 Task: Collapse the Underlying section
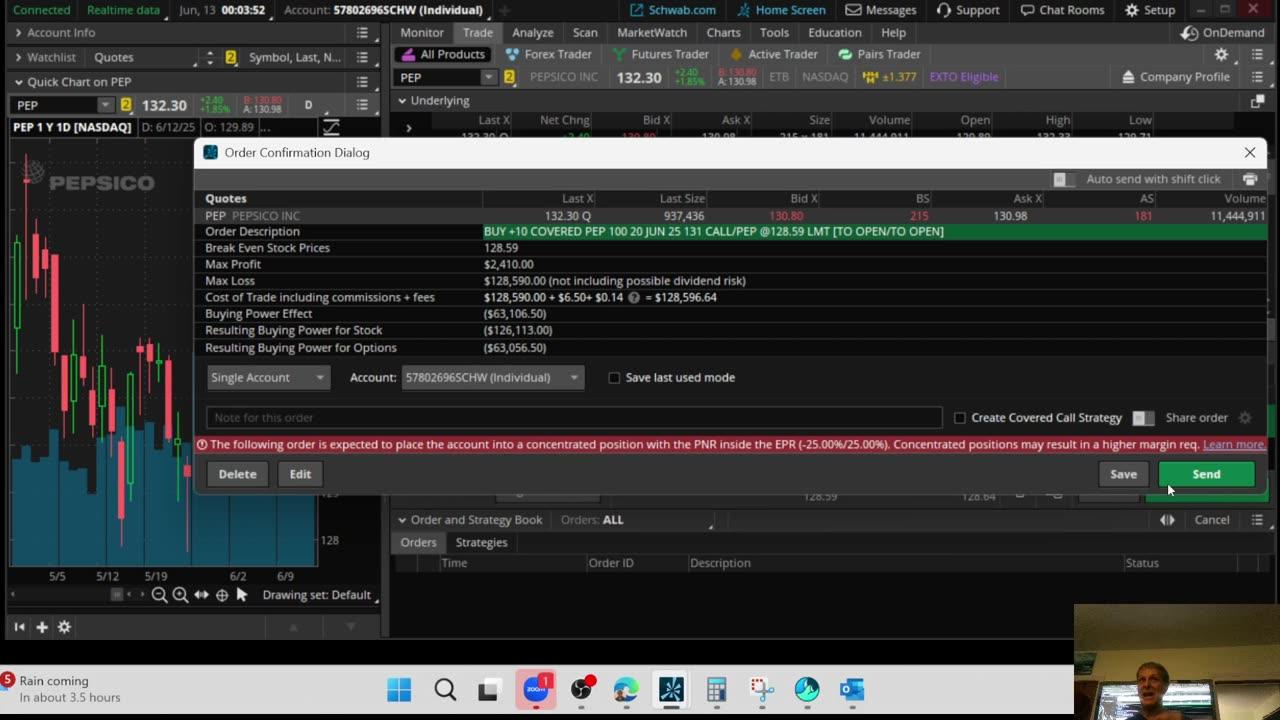(x=402, y=101)
